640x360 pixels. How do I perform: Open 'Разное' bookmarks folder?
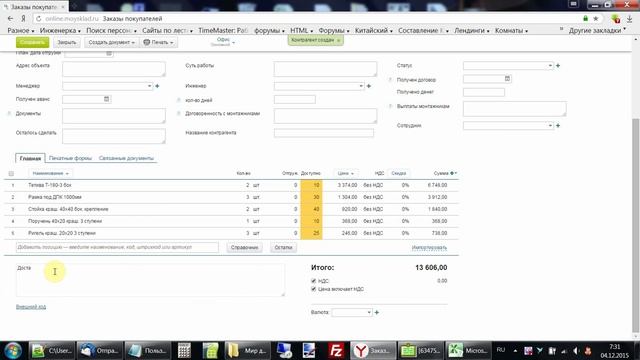coord(20,31)
